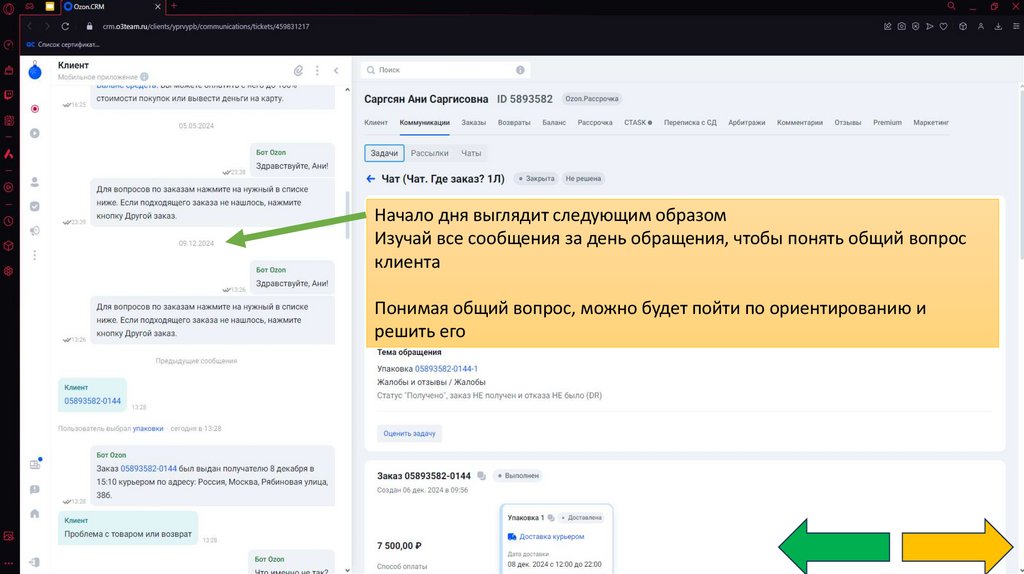Click the padlock site info icon in address bar
This screenshot has height=574, width=1024.
pos(89,26)
